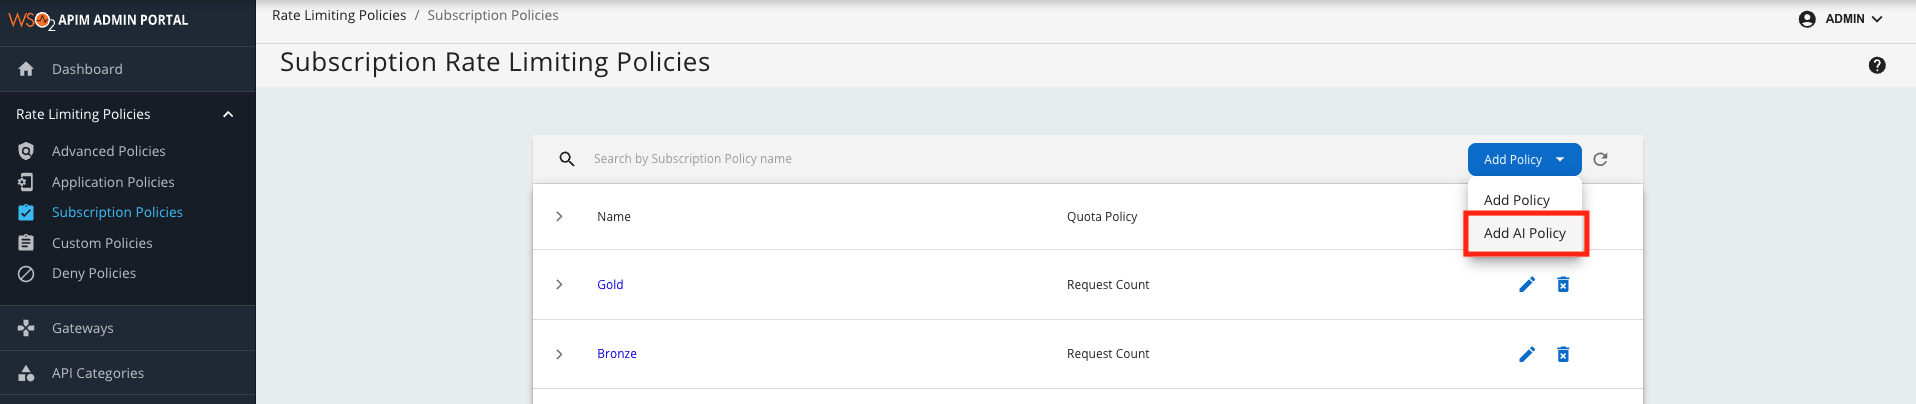
Task: Expand the Gold policy row
Action: click(x=559, y=285)
